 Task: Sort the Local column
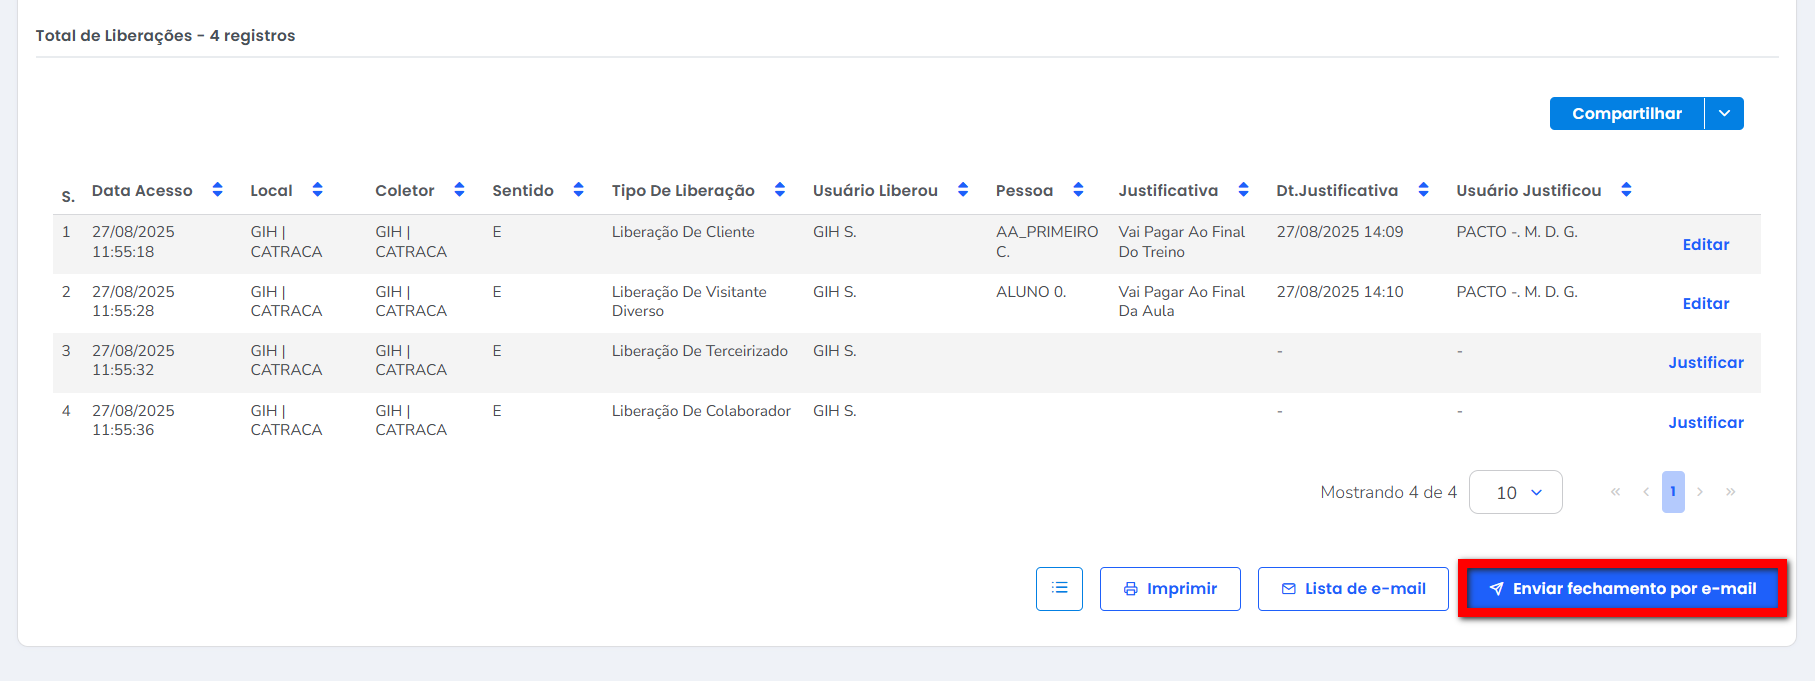pos(317,190)
